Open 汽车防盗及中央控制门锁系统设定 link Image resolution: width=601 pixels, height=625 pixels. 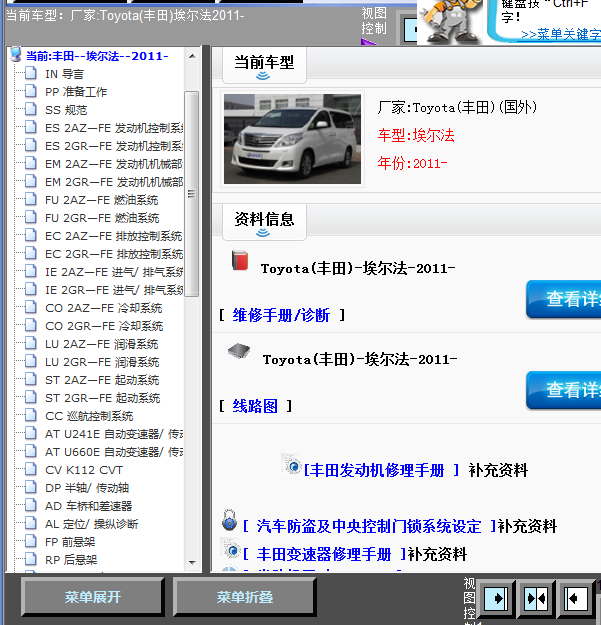[x=369, y=527]
